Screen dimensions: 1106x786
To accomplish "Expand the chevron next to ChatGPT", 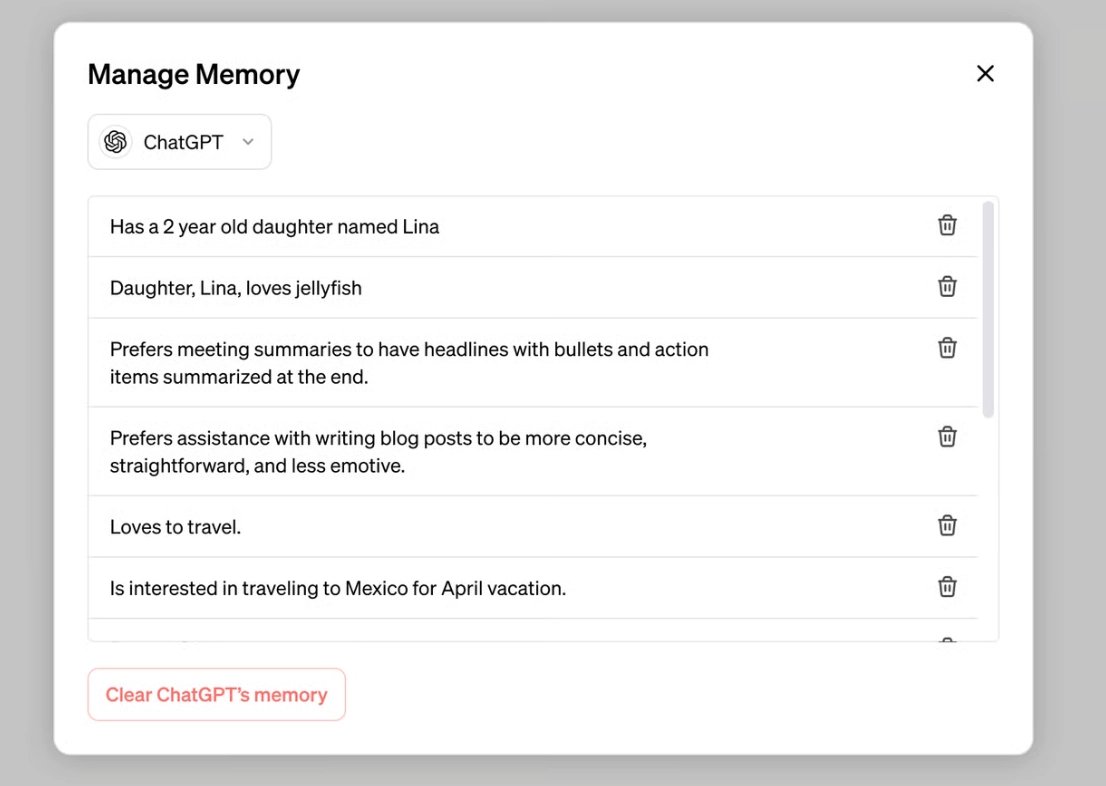I will pyautogui.click(x=248, y=142).
